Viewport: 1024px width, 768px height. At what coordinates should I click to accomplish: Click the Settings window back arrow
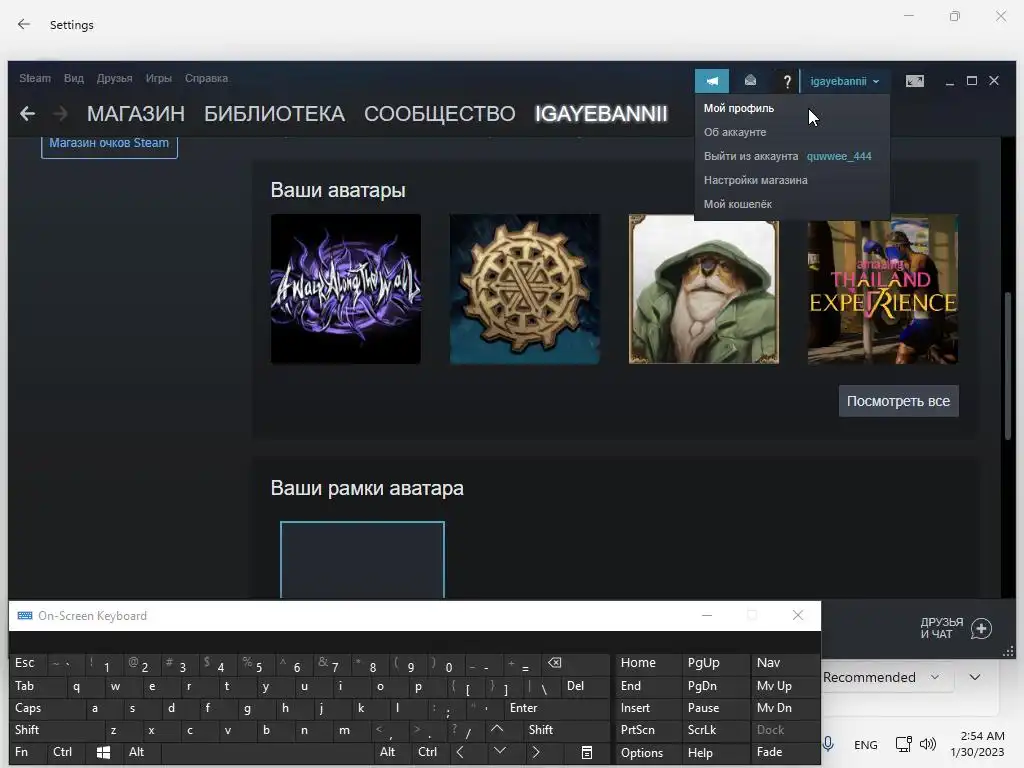click(x=24, y=24)
